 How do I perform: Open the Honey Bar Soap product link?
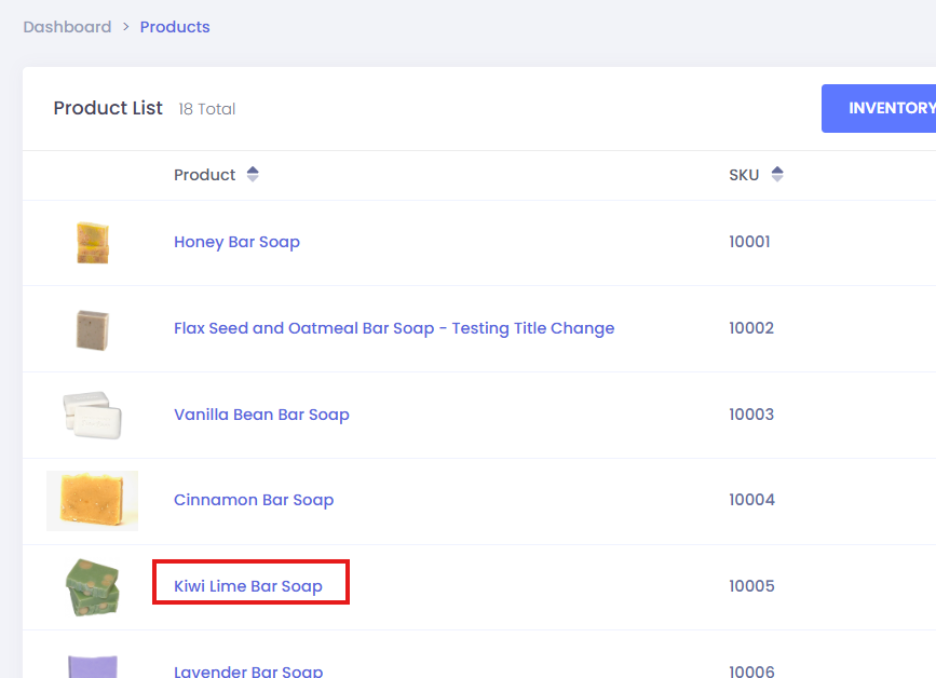point(237,242)
